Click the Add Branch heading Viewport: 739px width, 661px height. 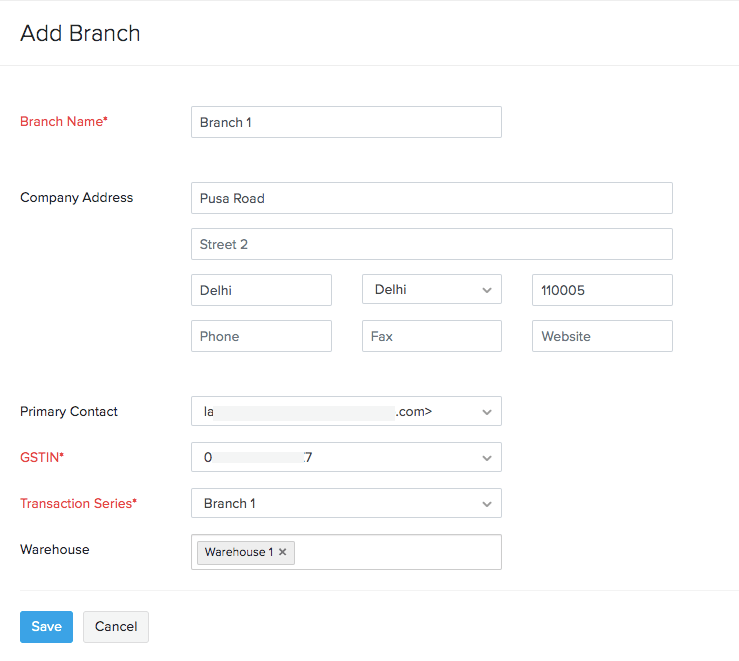(80, 33)
